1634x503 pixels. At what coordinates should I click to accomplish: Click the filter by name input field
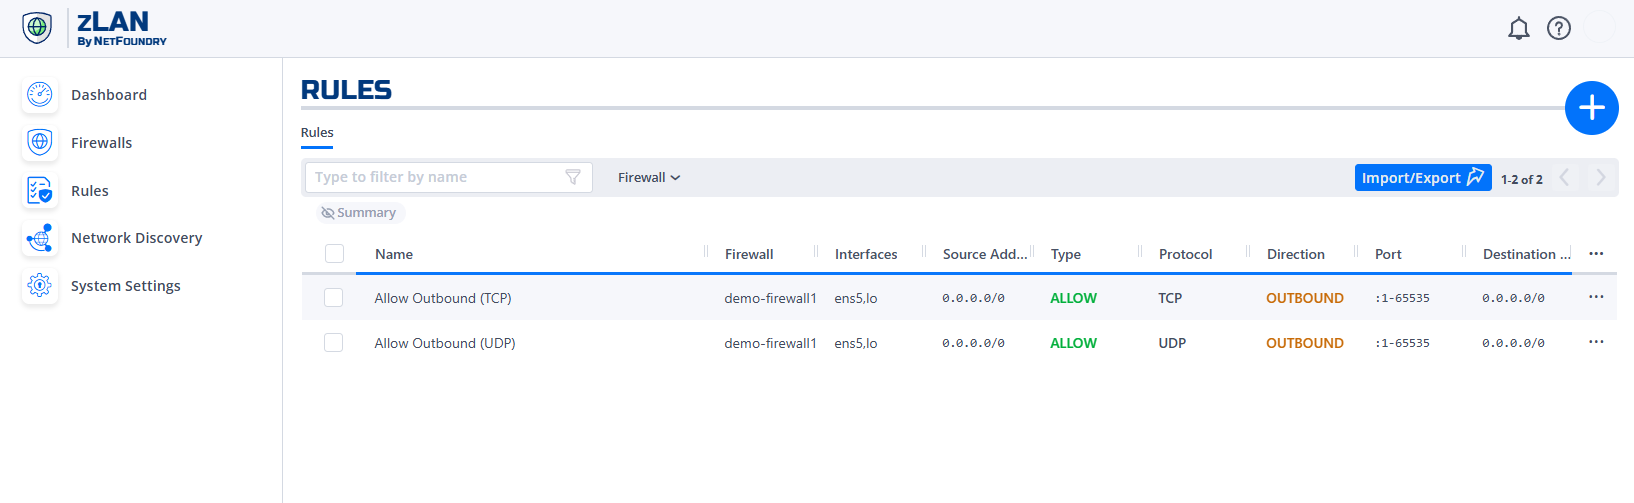435,177
